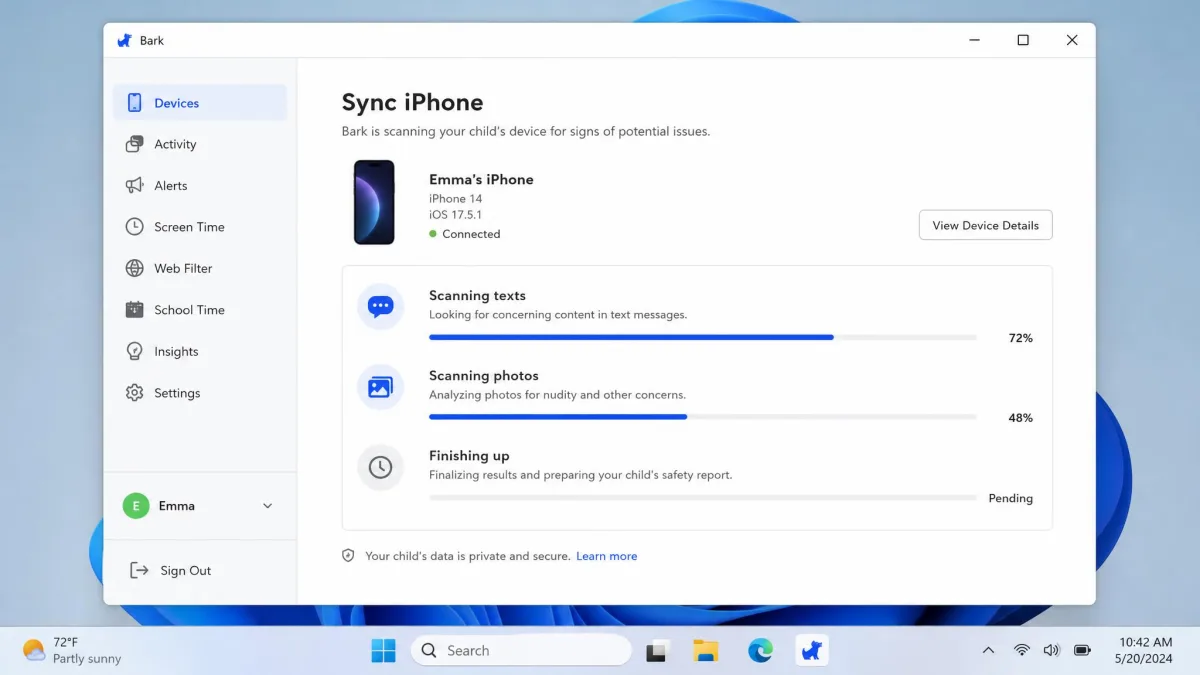Open the Settings section
The image size is (1200, 675).
pos(200,393)
